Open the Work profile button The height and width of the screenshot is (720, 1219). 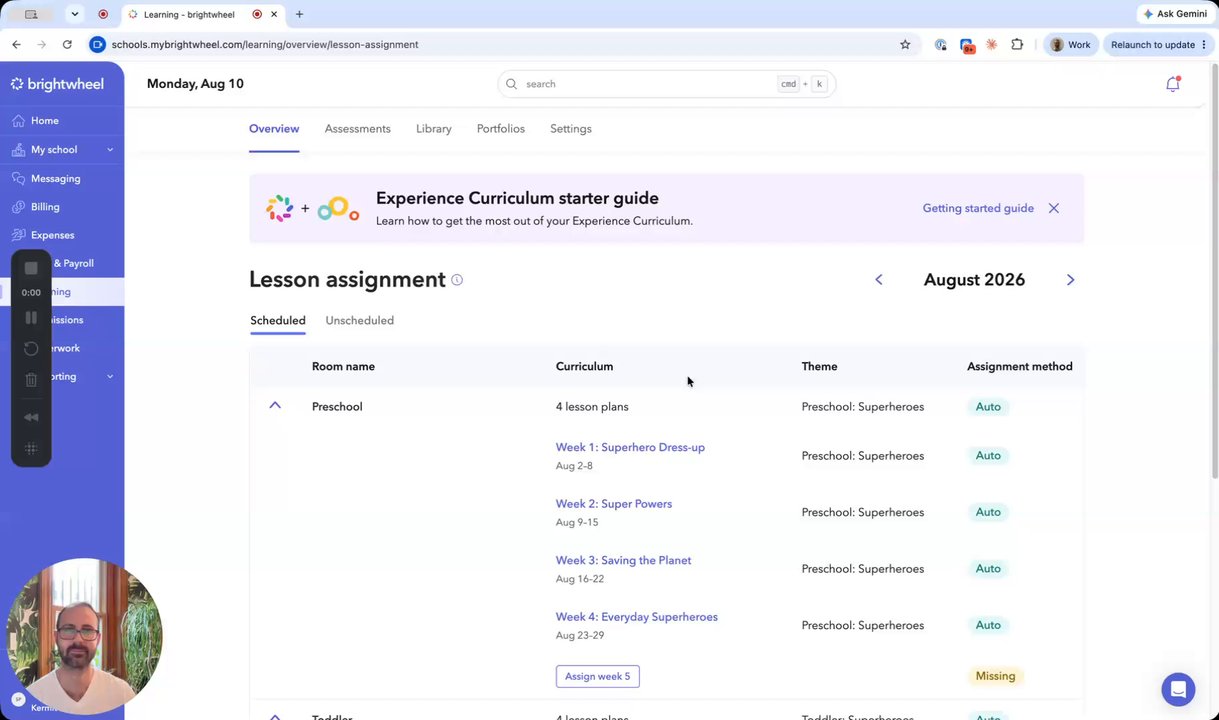click(1070, 44)
